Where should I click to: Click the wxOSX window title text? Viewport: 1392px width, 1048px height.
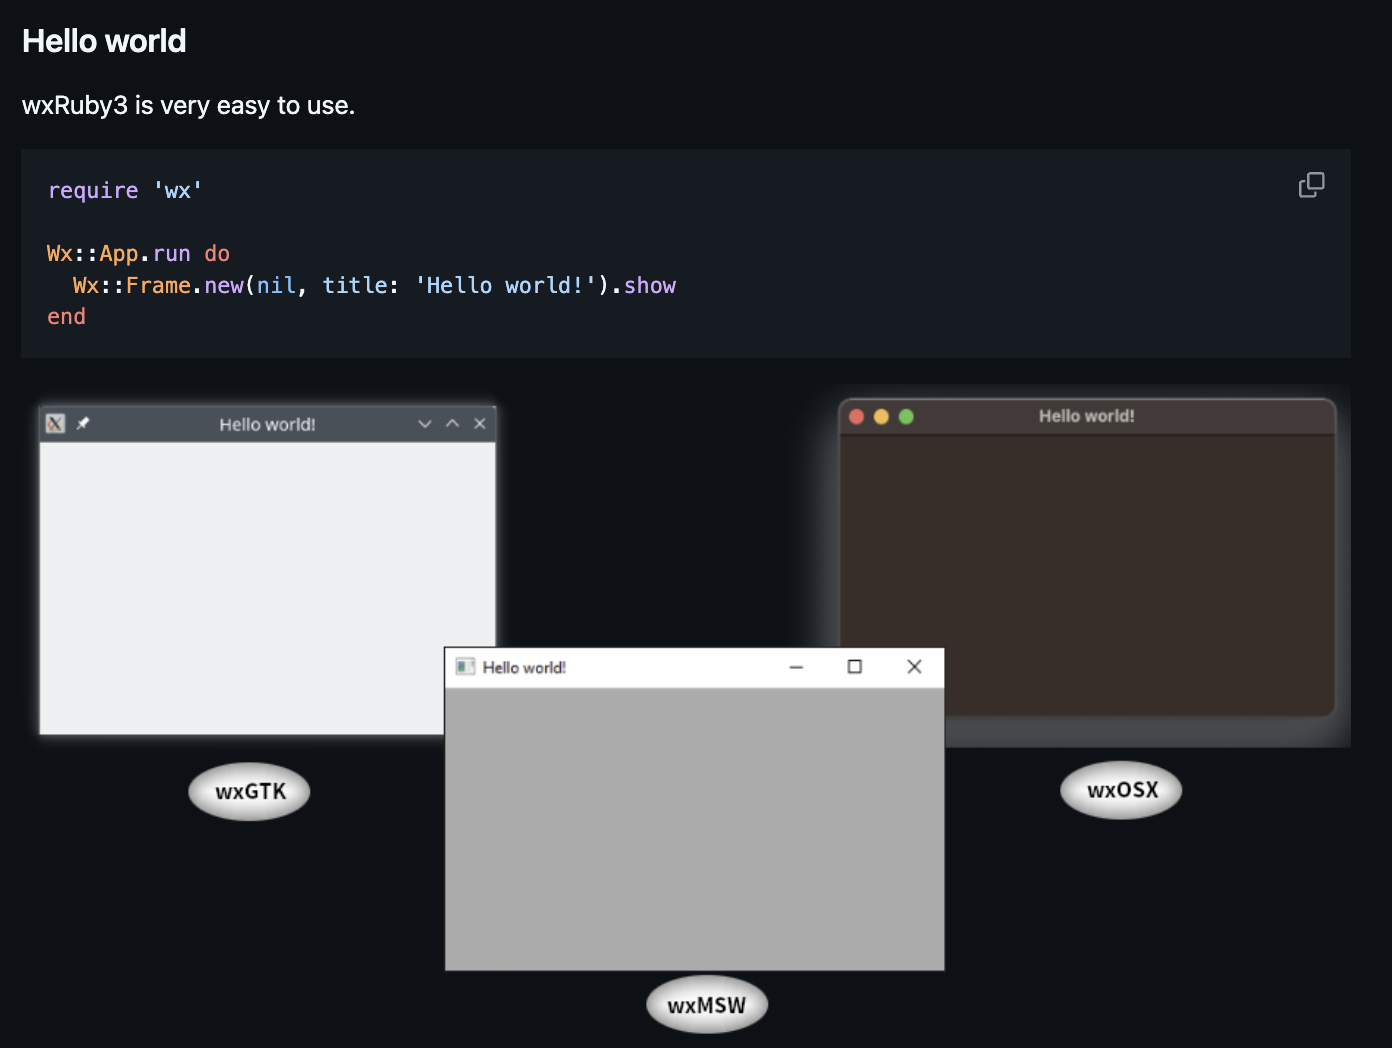coord(1086,416)
